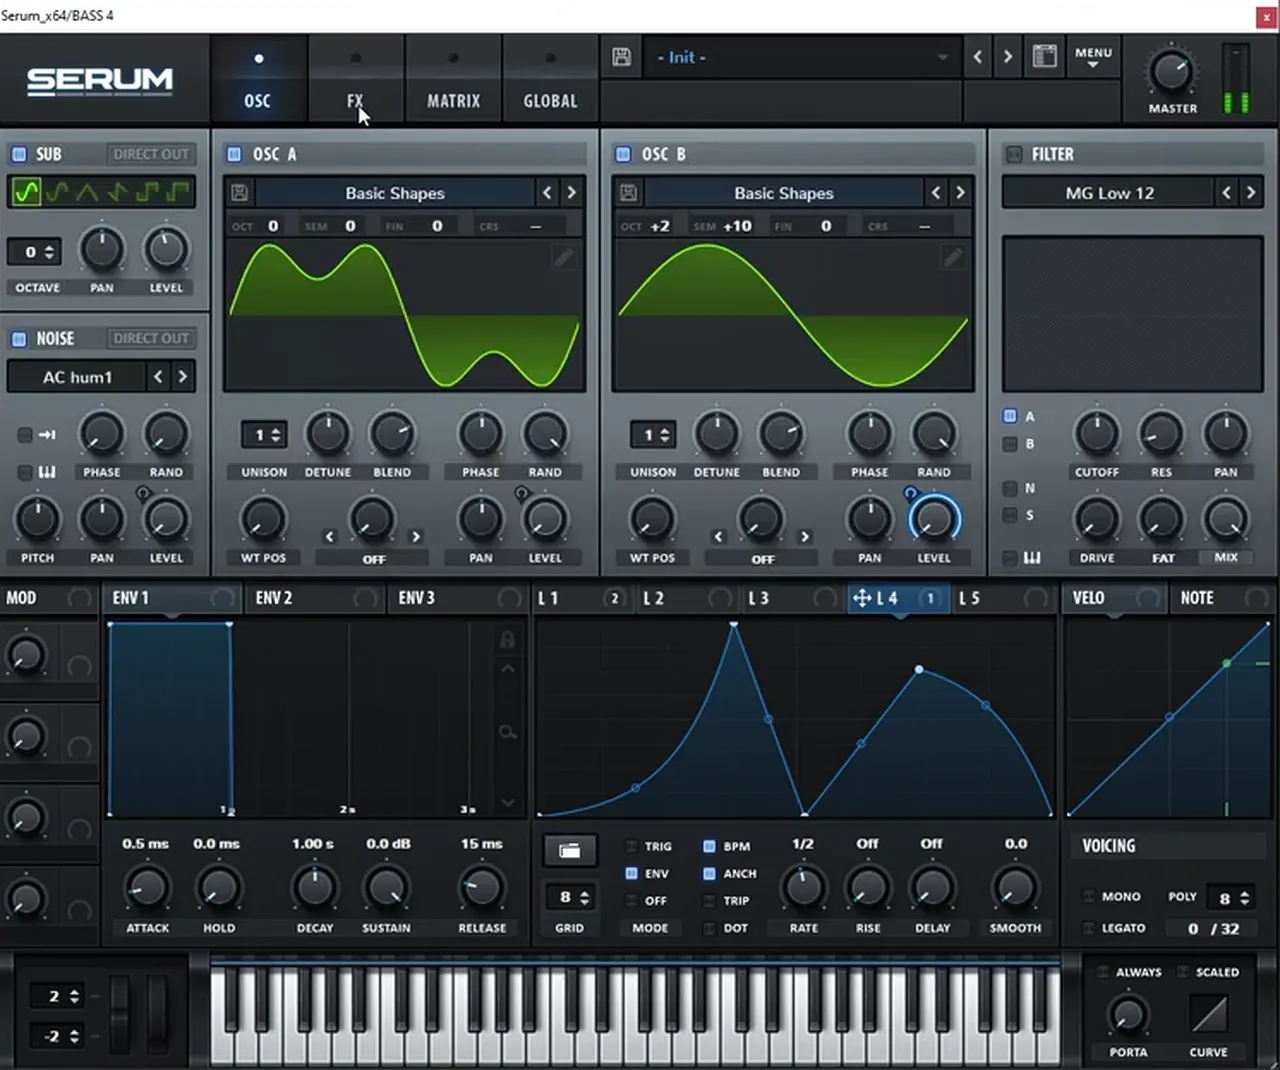Open OSC B wavetable editor pencil icon
Image resolution: width=1280 pixels, height=1070 pixels.
pyautogui.click(x=953, y=258)
